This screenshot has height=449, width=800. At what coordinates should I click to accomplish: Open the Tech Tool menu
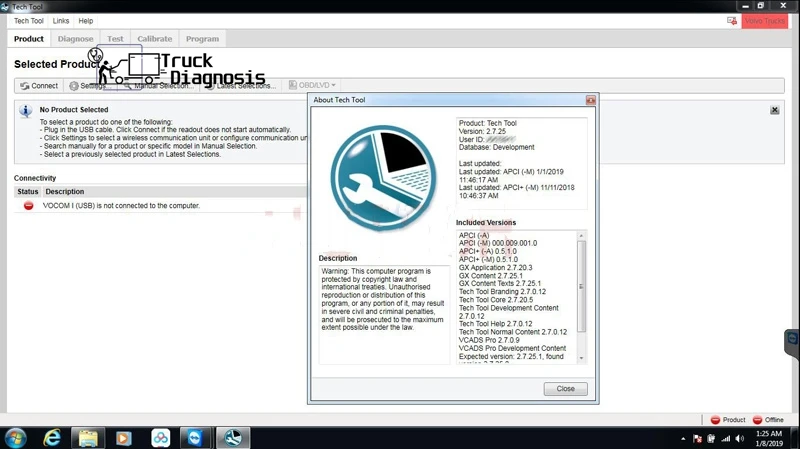click(x=29, y=21)
